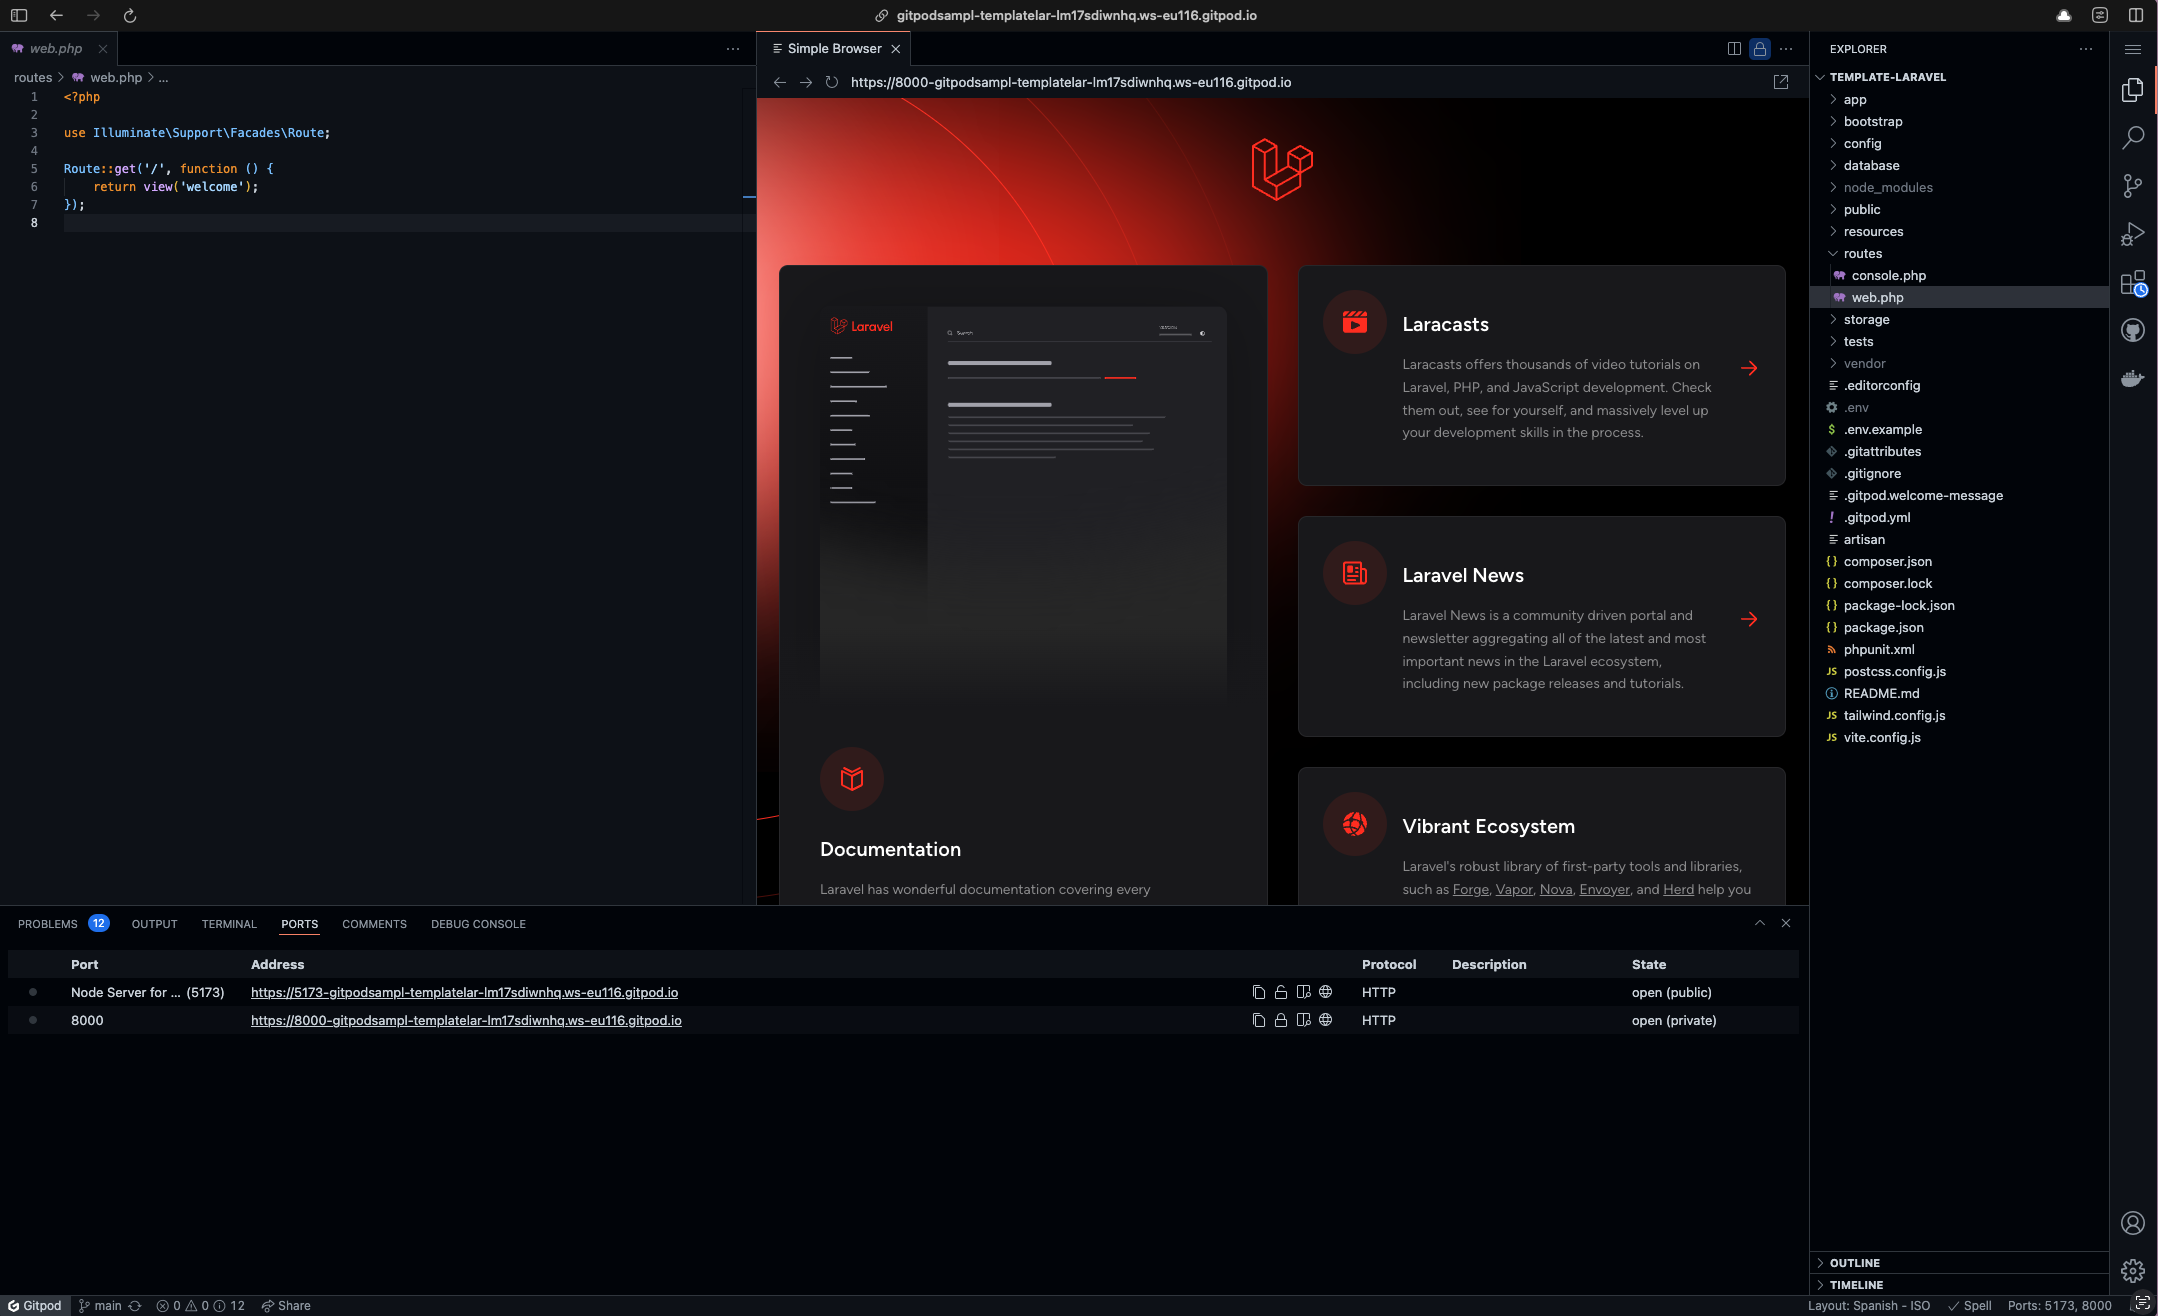Open the Extensions view icon
This screenshot has width=2158, height=1316.
click(2132, 283)
